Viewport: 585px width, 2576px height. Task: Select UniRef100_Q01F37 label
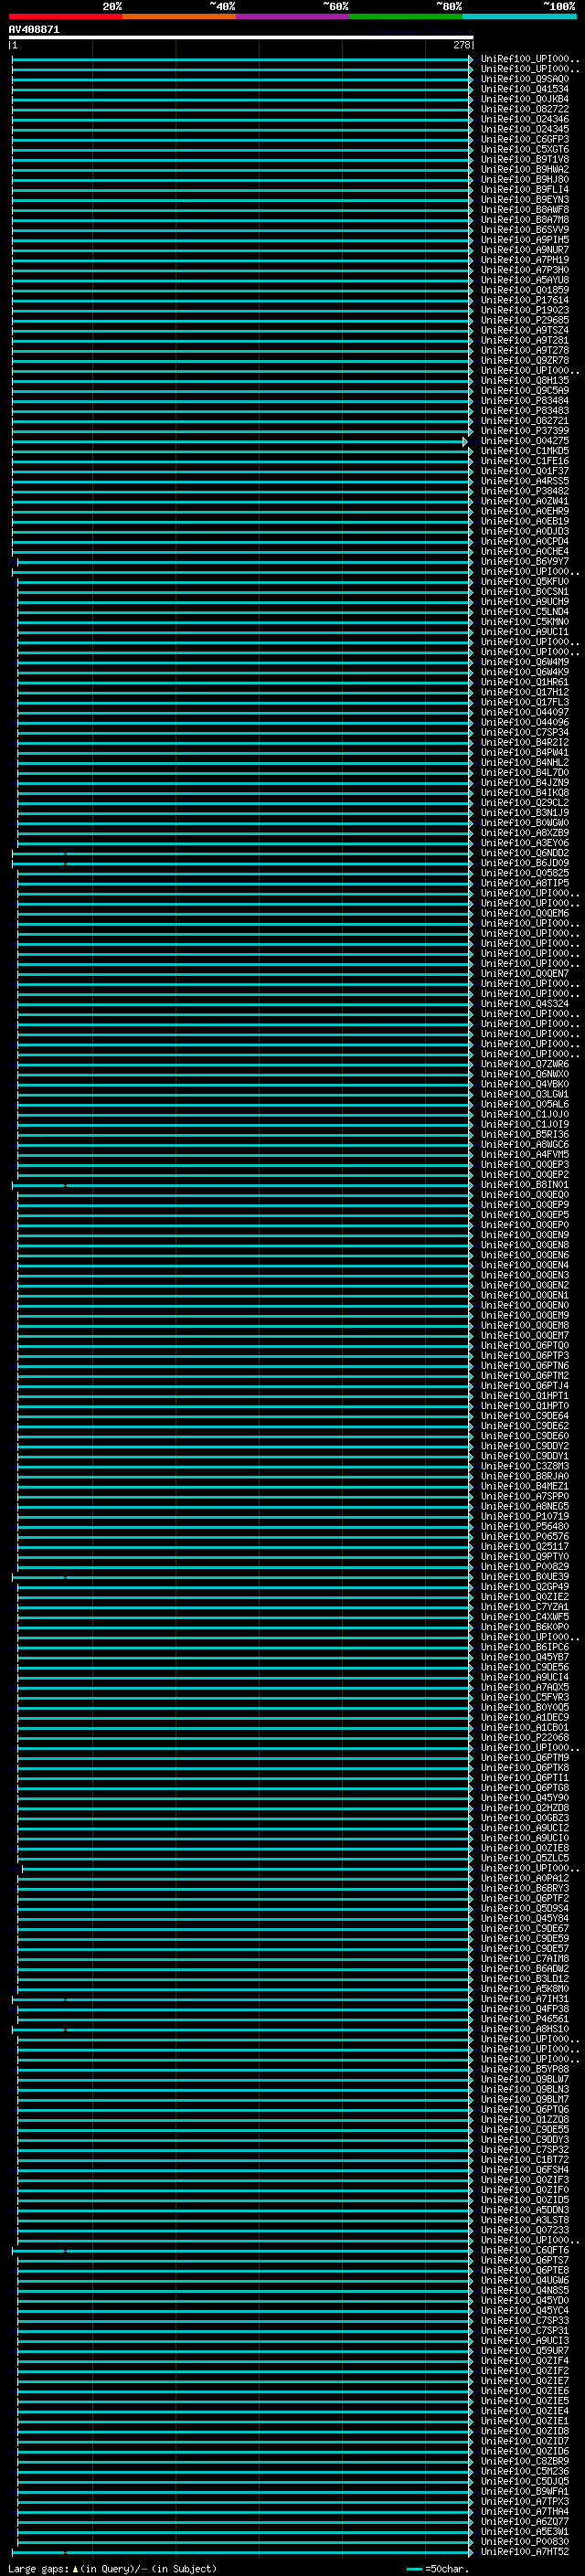(524, 471)
